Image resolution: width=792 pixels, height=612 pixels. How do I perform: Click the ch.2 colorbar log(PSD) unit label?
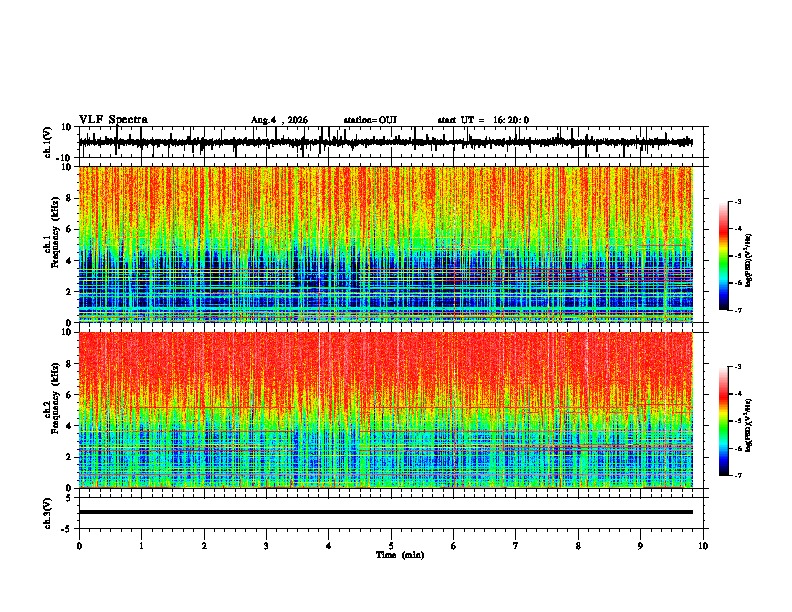pyautogui.click(x=749, y=425)
